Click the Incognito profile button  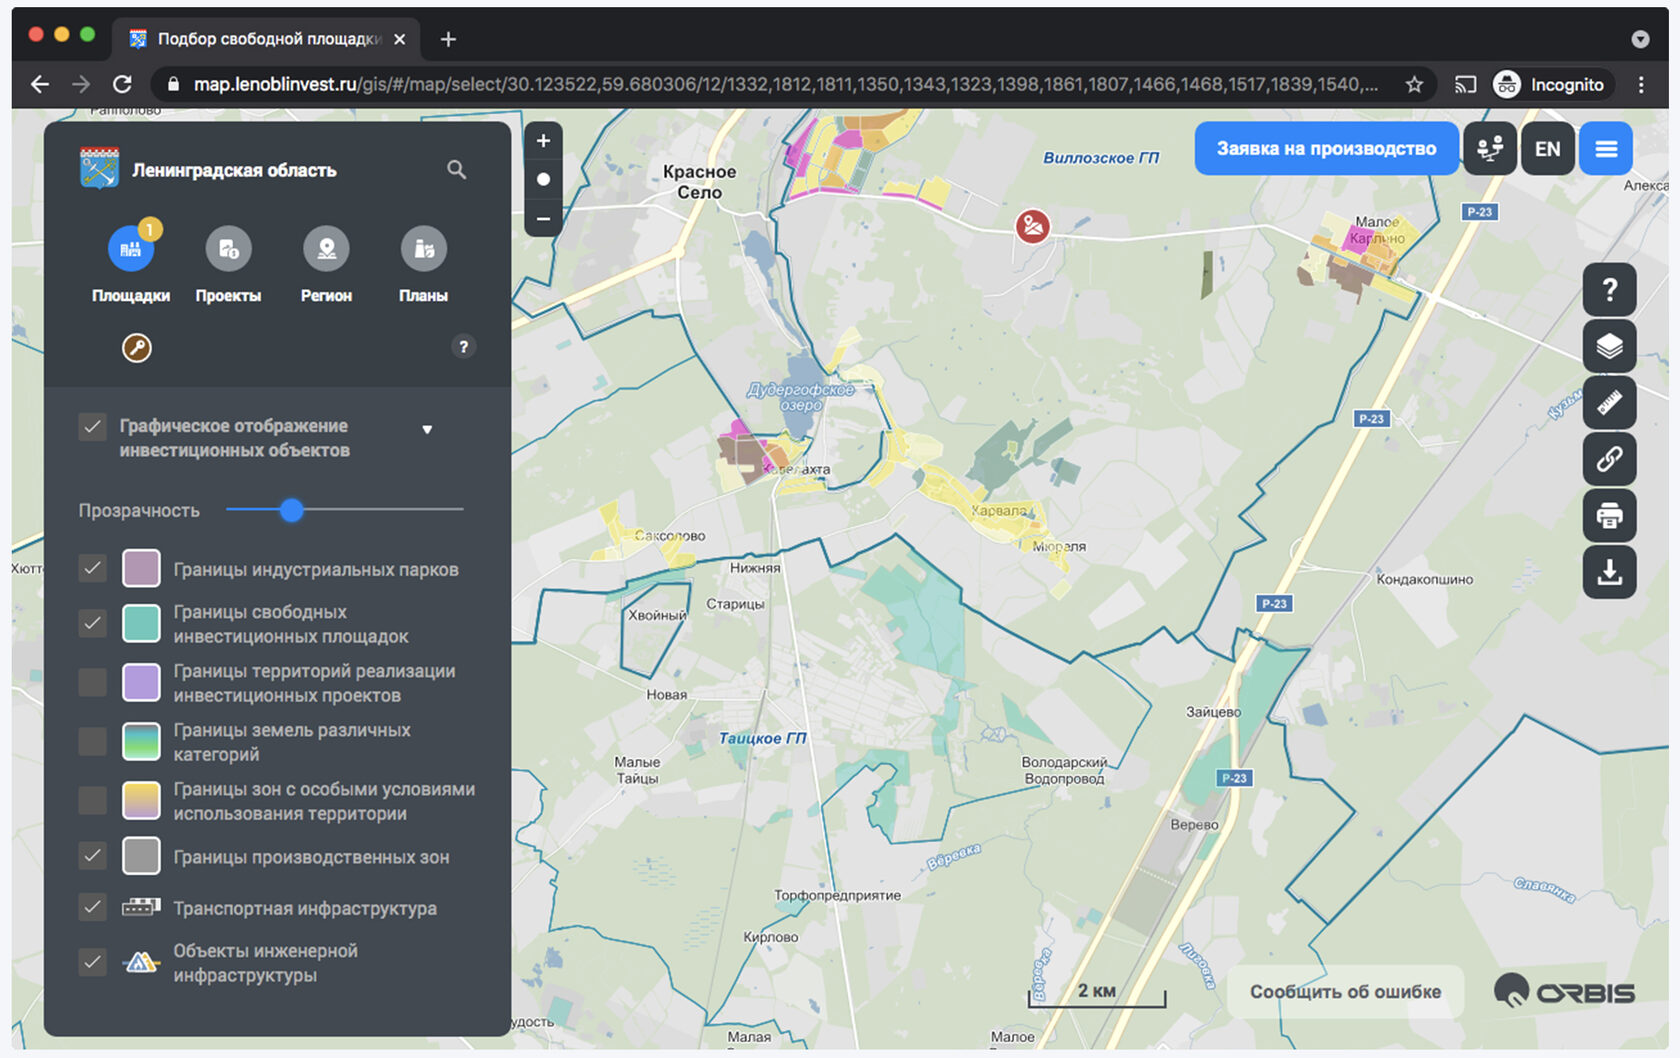1549,85
